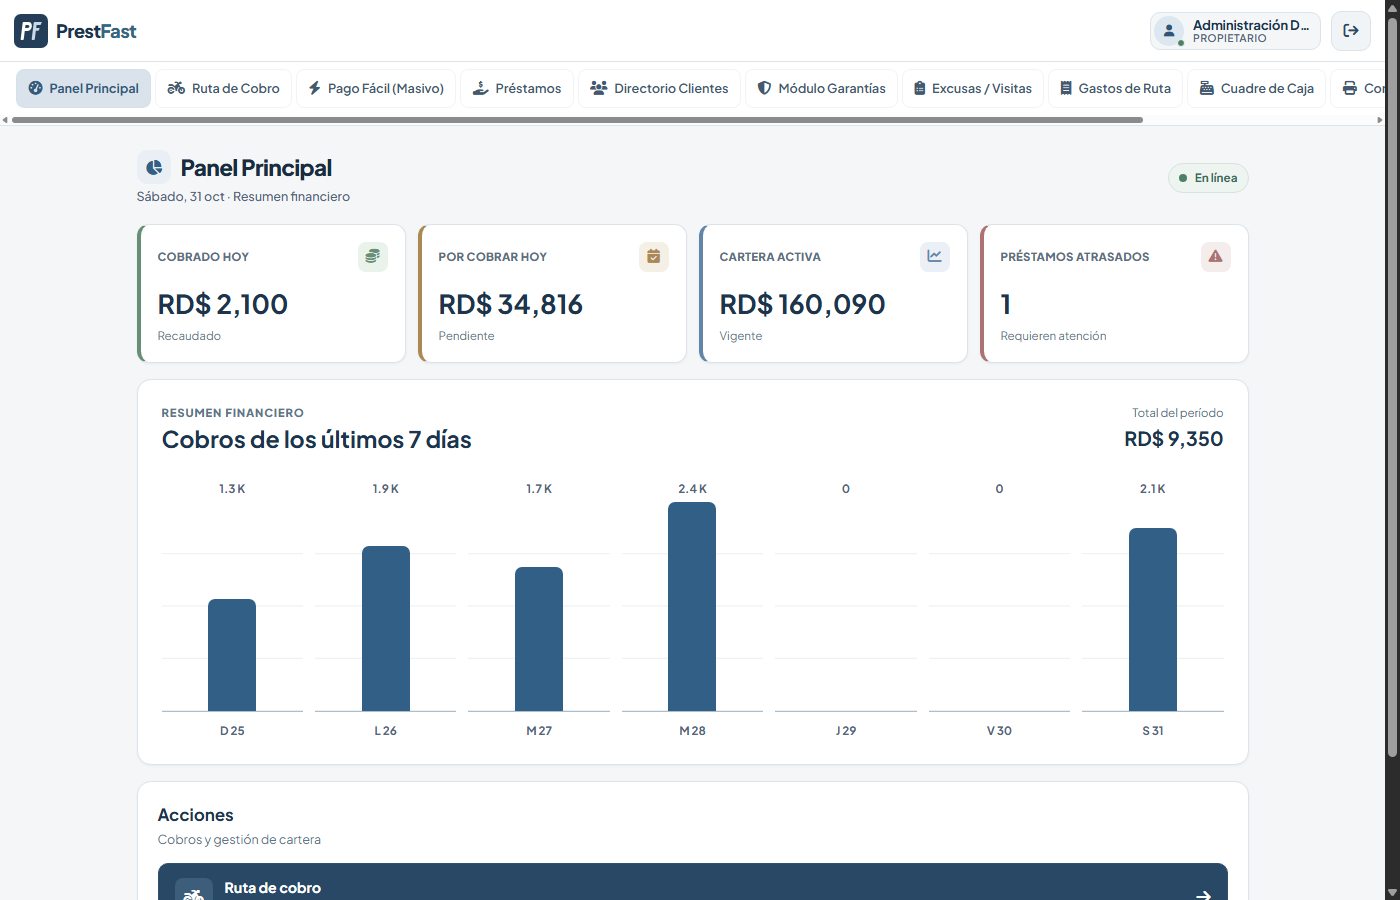
Task: Click the Acciones section heading
Action: [196, 815]
